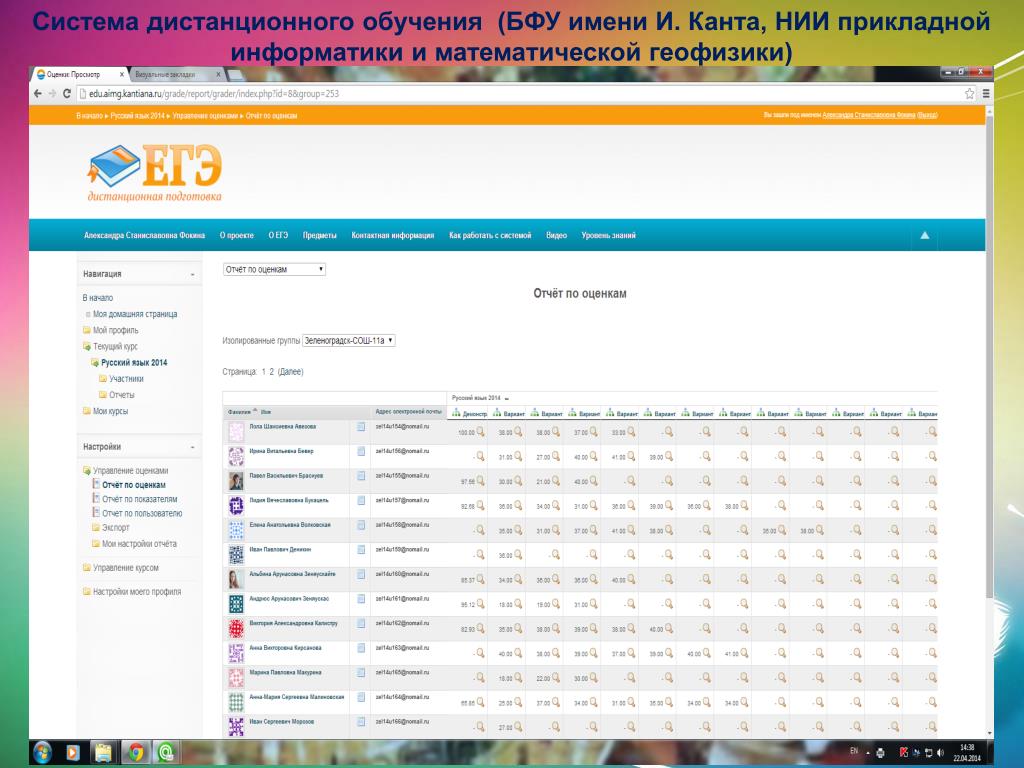Open the Предметы menu item
The height and width of the screenshot is (768, 1024).
[319, 235]
